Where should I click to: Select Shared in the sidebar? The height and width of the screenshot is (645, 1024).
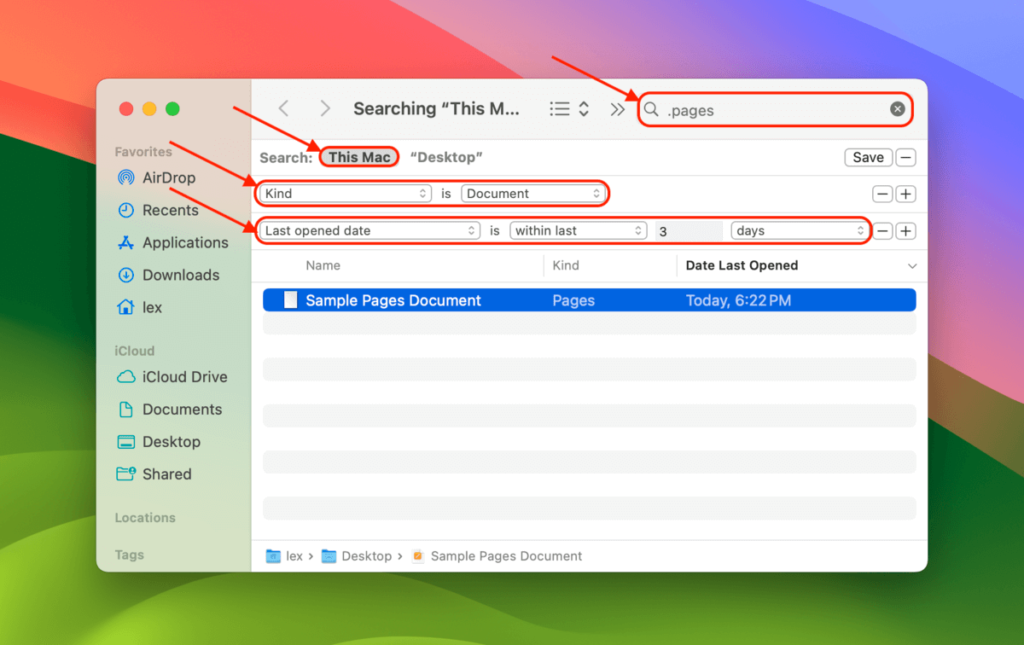[x=164, y=474]
